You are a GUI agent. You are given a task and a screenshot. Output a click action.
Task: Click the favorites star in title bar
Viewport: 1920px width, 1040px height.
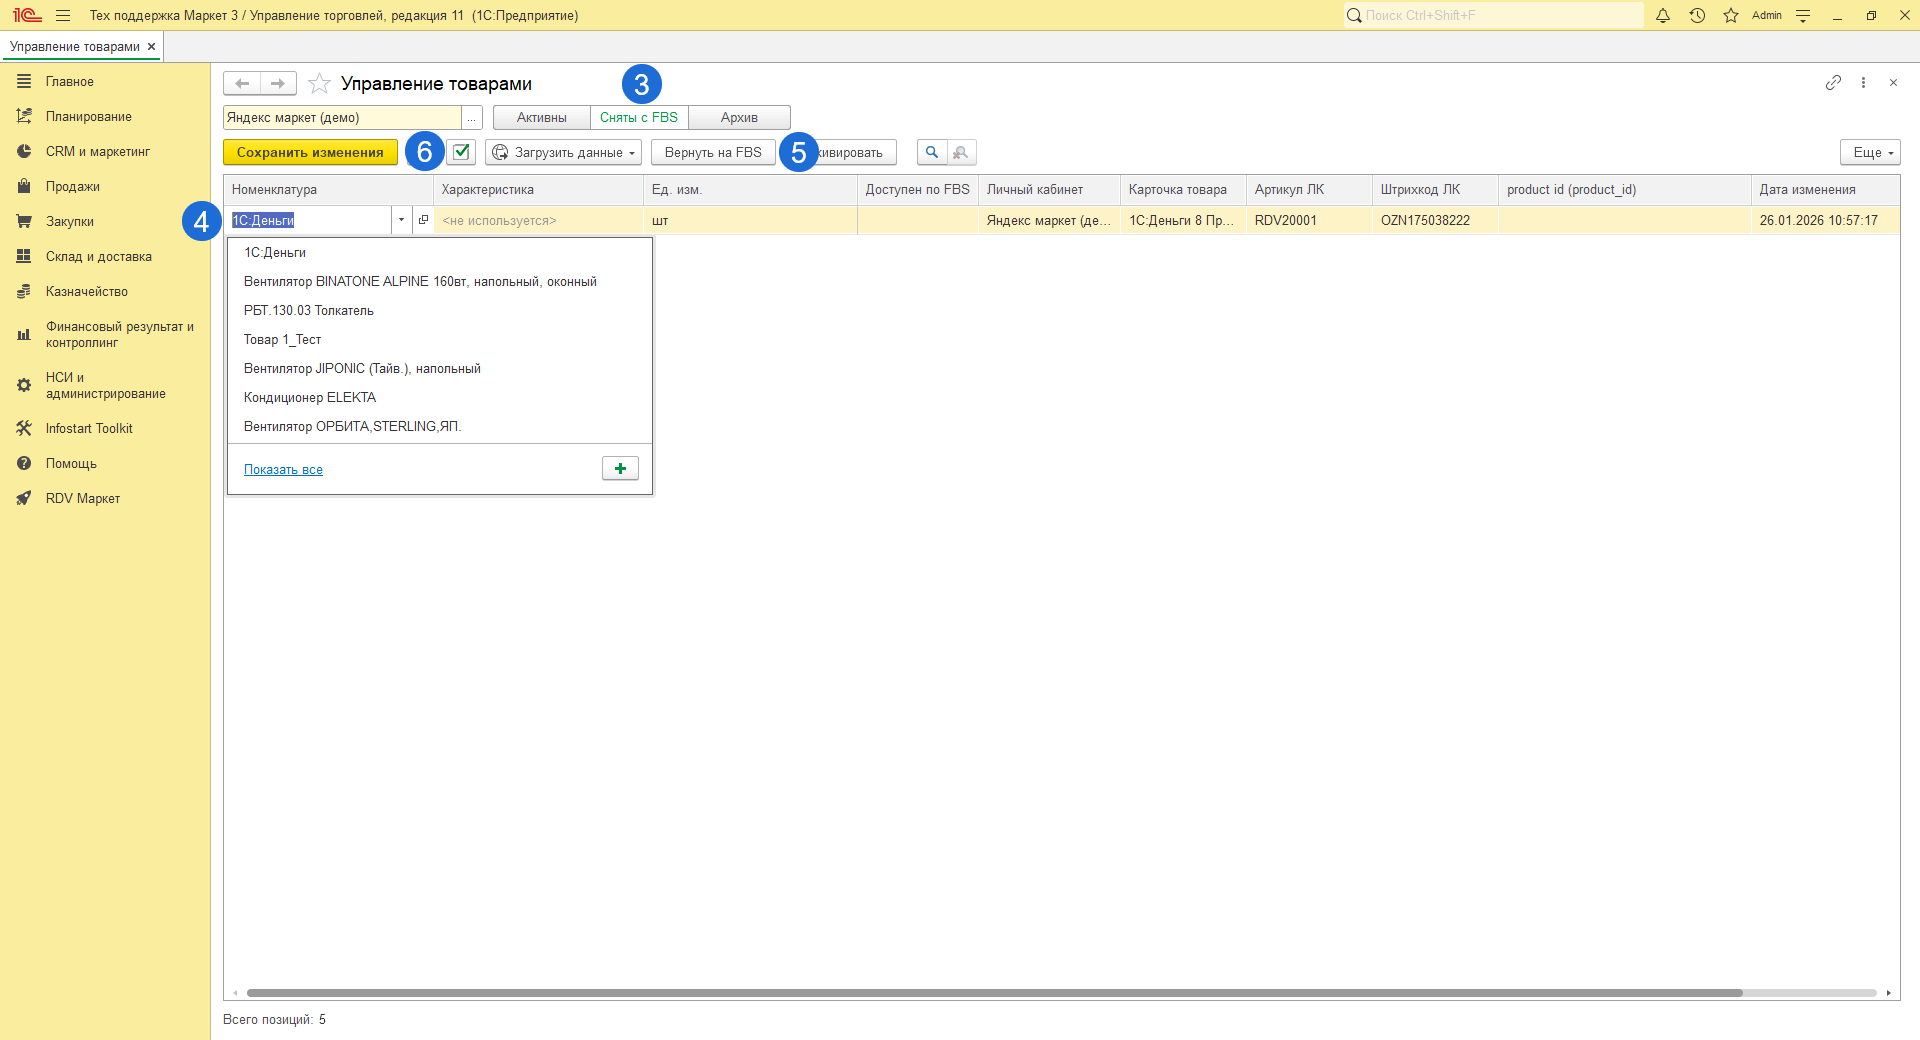click(x=1731, y=15)
